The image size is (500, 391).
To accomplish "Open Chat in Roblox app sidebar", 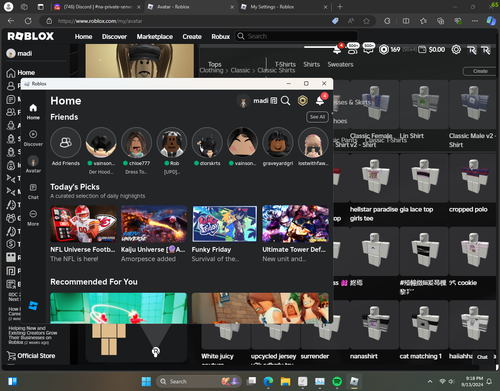I will click(33, 191).
